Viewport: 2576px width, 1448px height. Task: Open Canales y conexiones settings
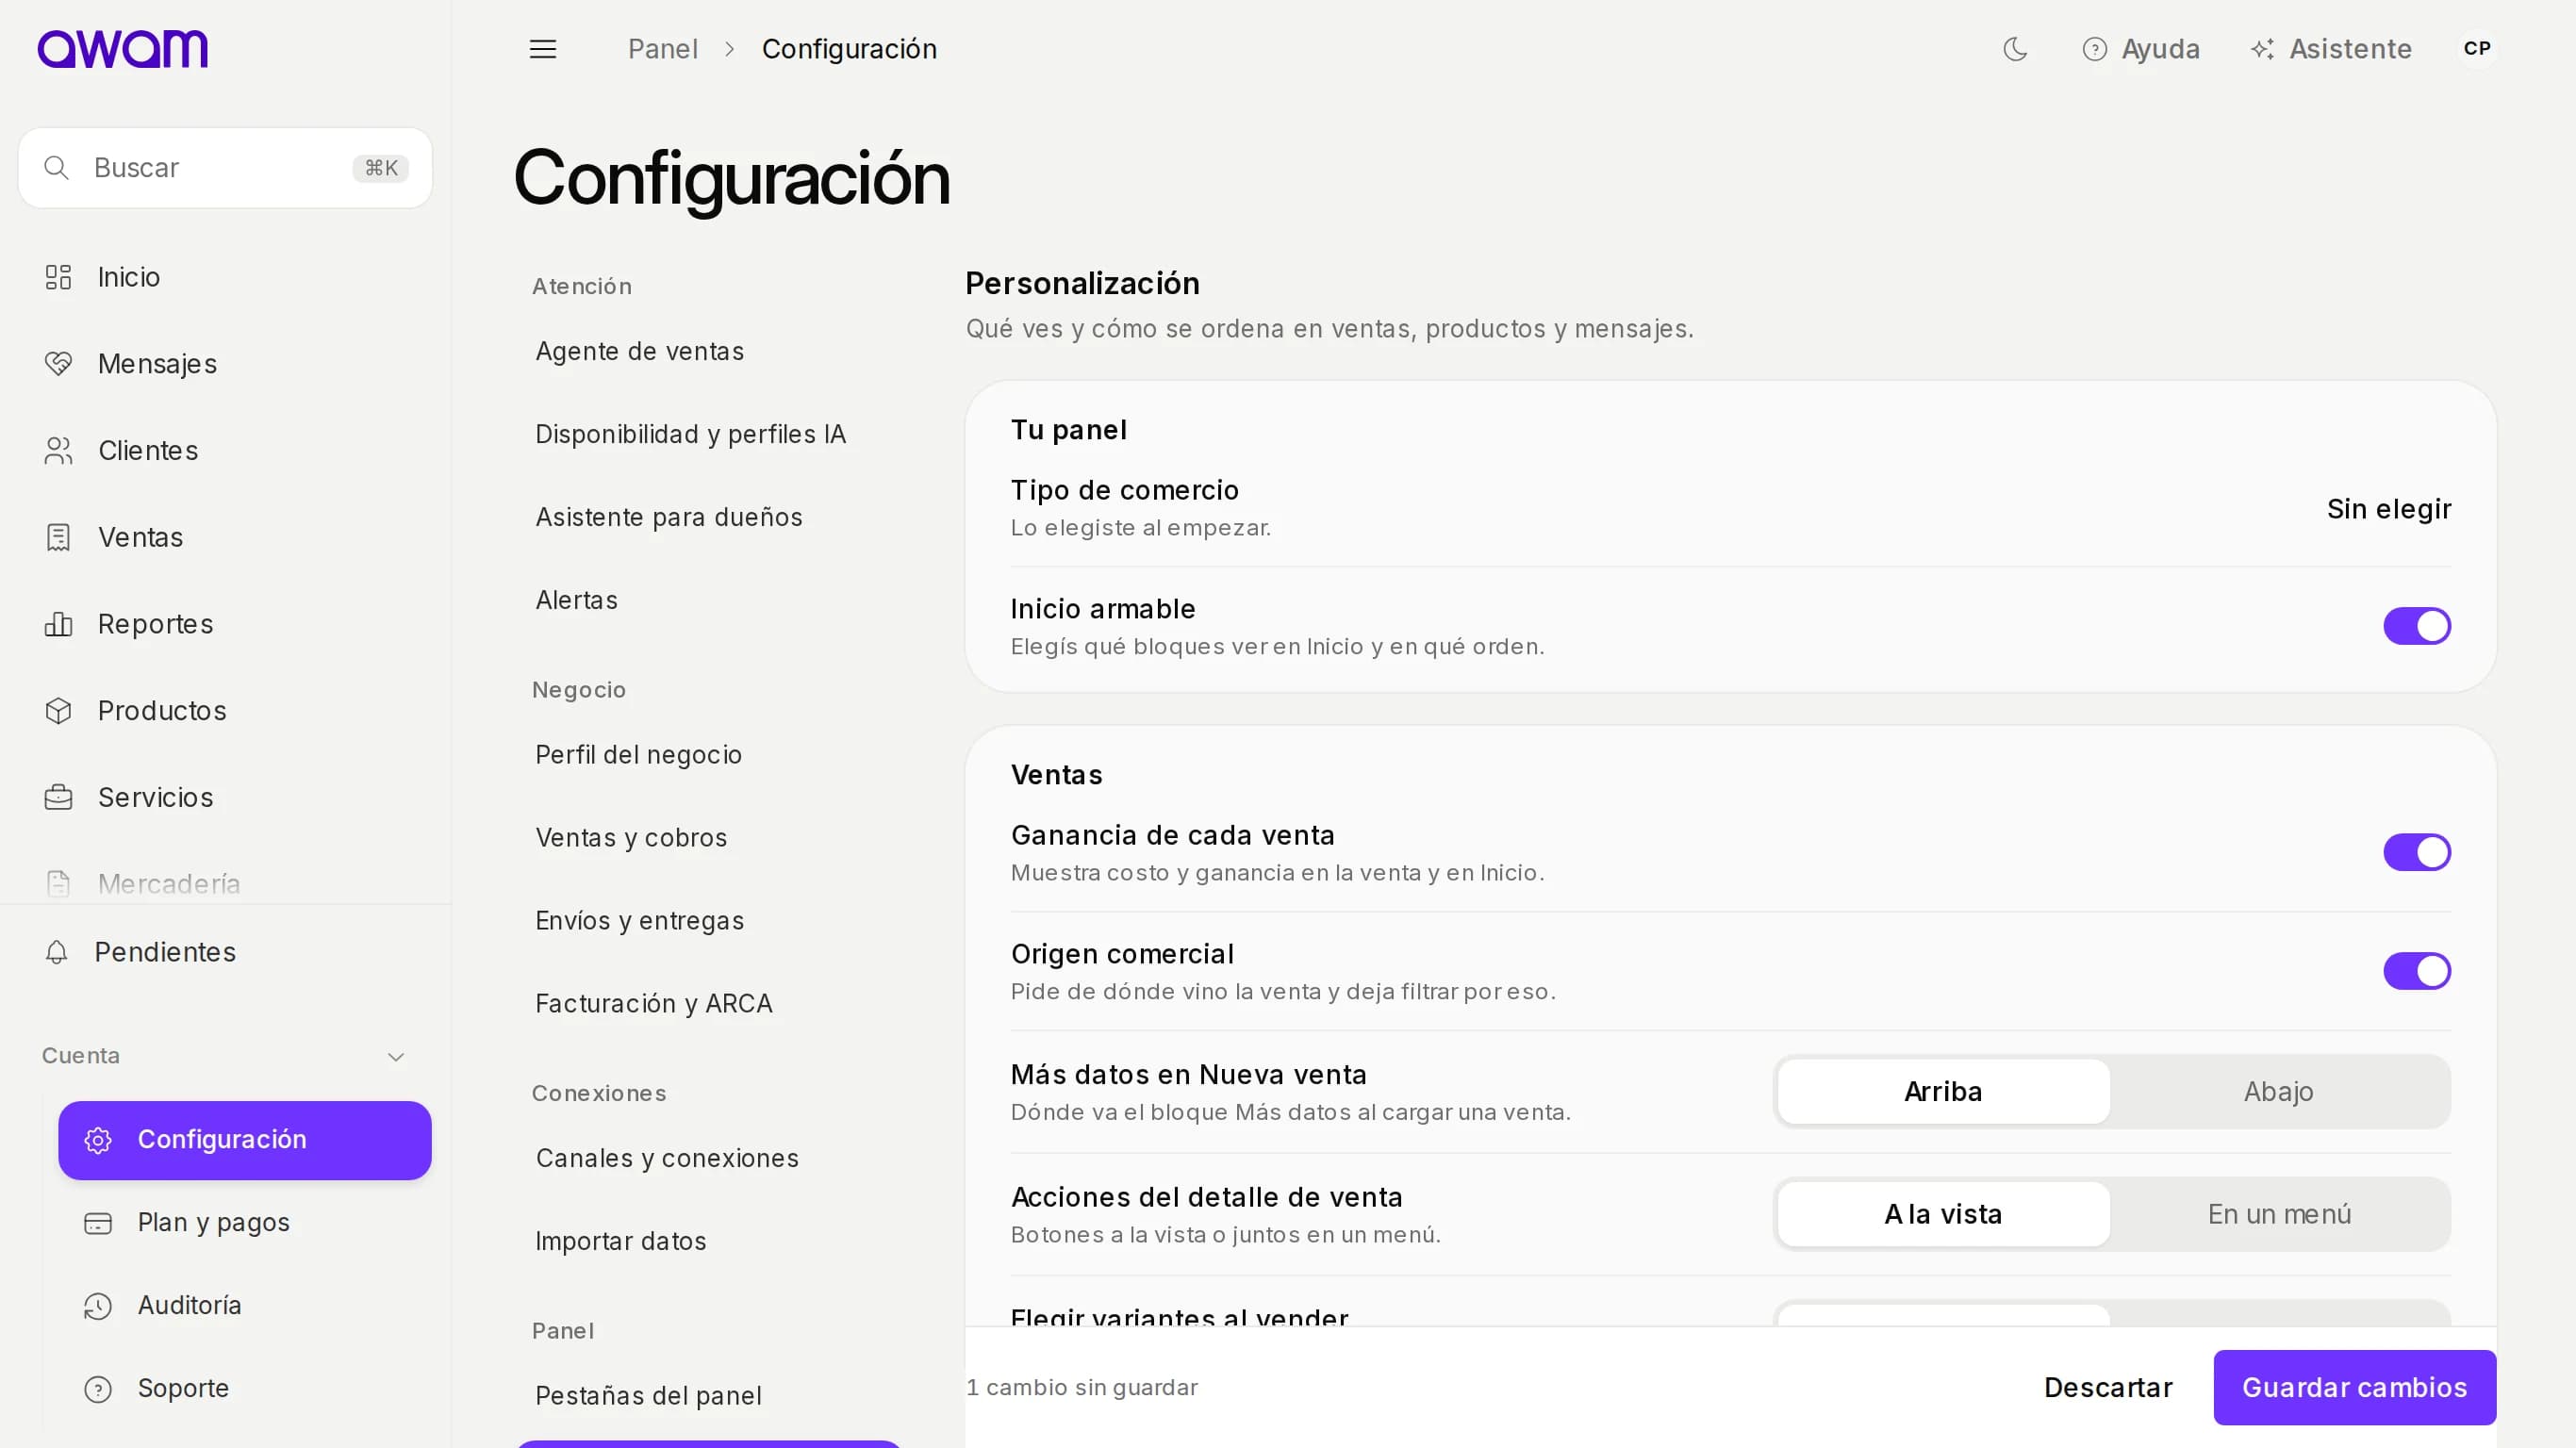coord(708,1158)
